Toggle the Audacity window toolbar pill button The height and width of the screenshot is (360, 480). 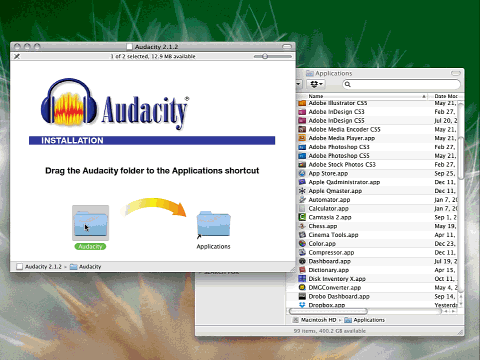tap(287, 46)
